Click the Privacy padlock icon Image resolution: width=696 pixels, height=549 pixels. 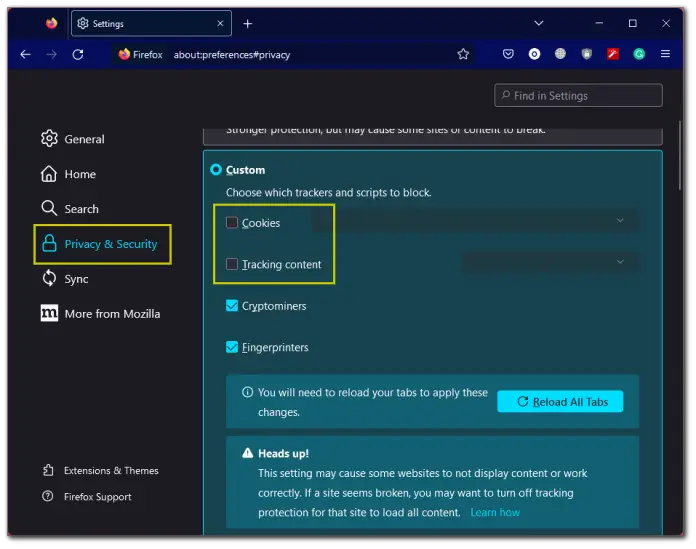pos(49,243)
